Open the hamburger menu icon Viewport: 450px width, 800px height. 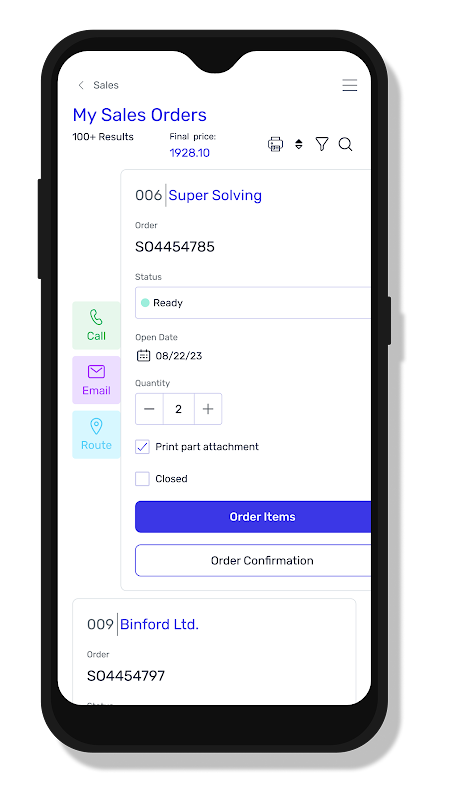coord(349,85)
